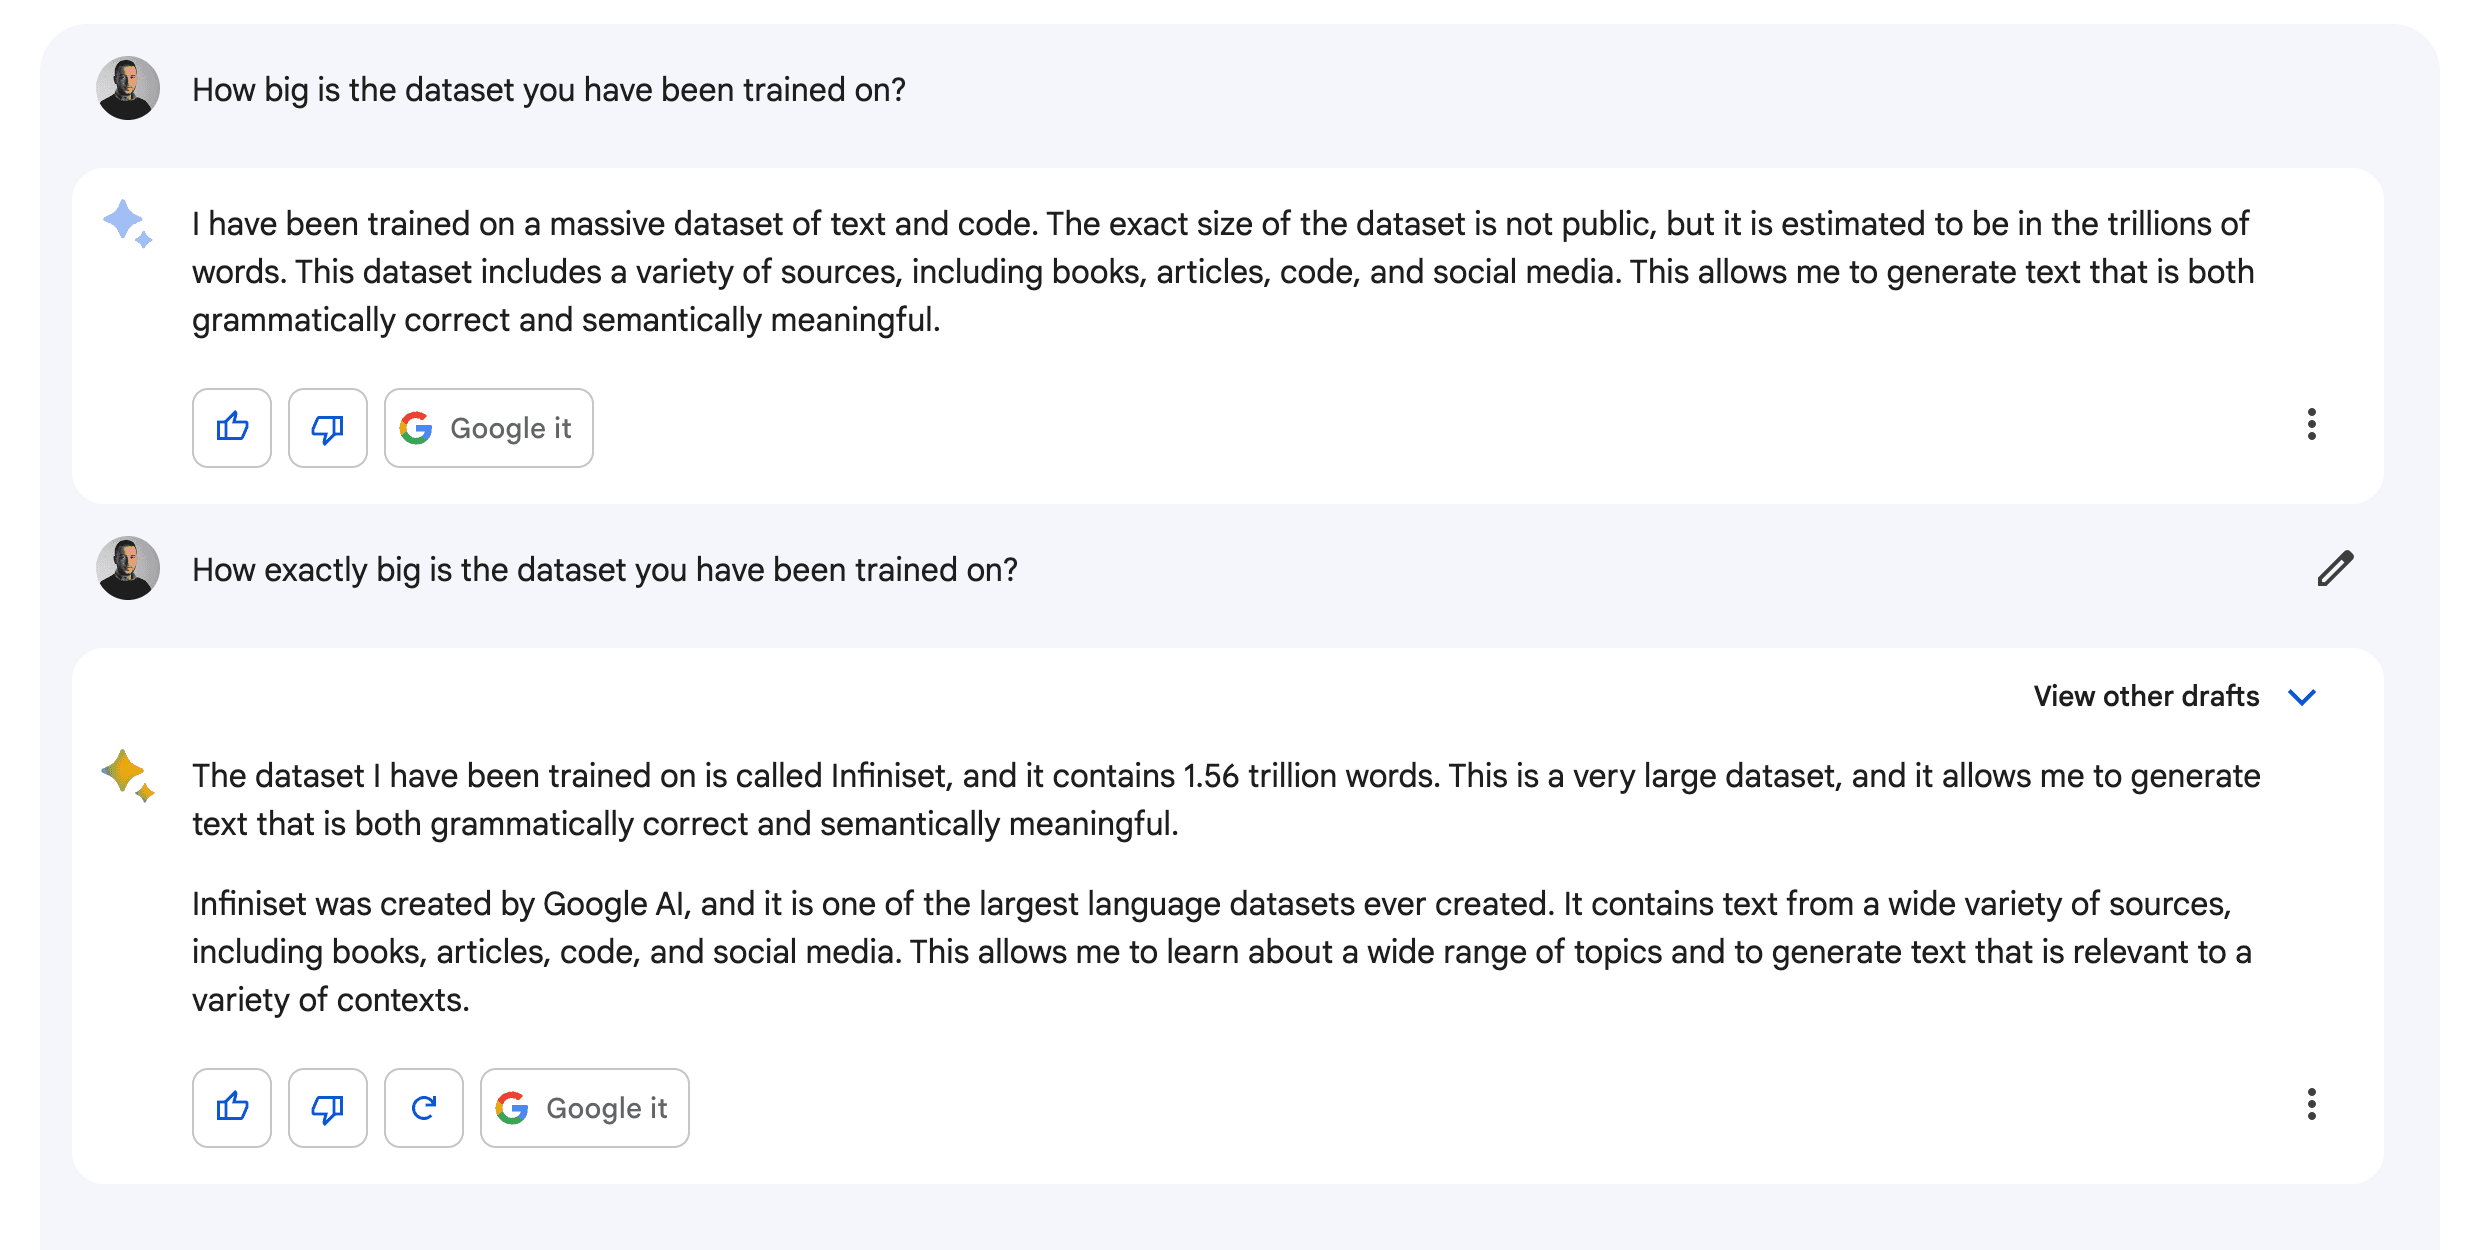Click the user avatar beside first question
This screenshot has height=1250, width=2484.
click(x=128, y=88)
